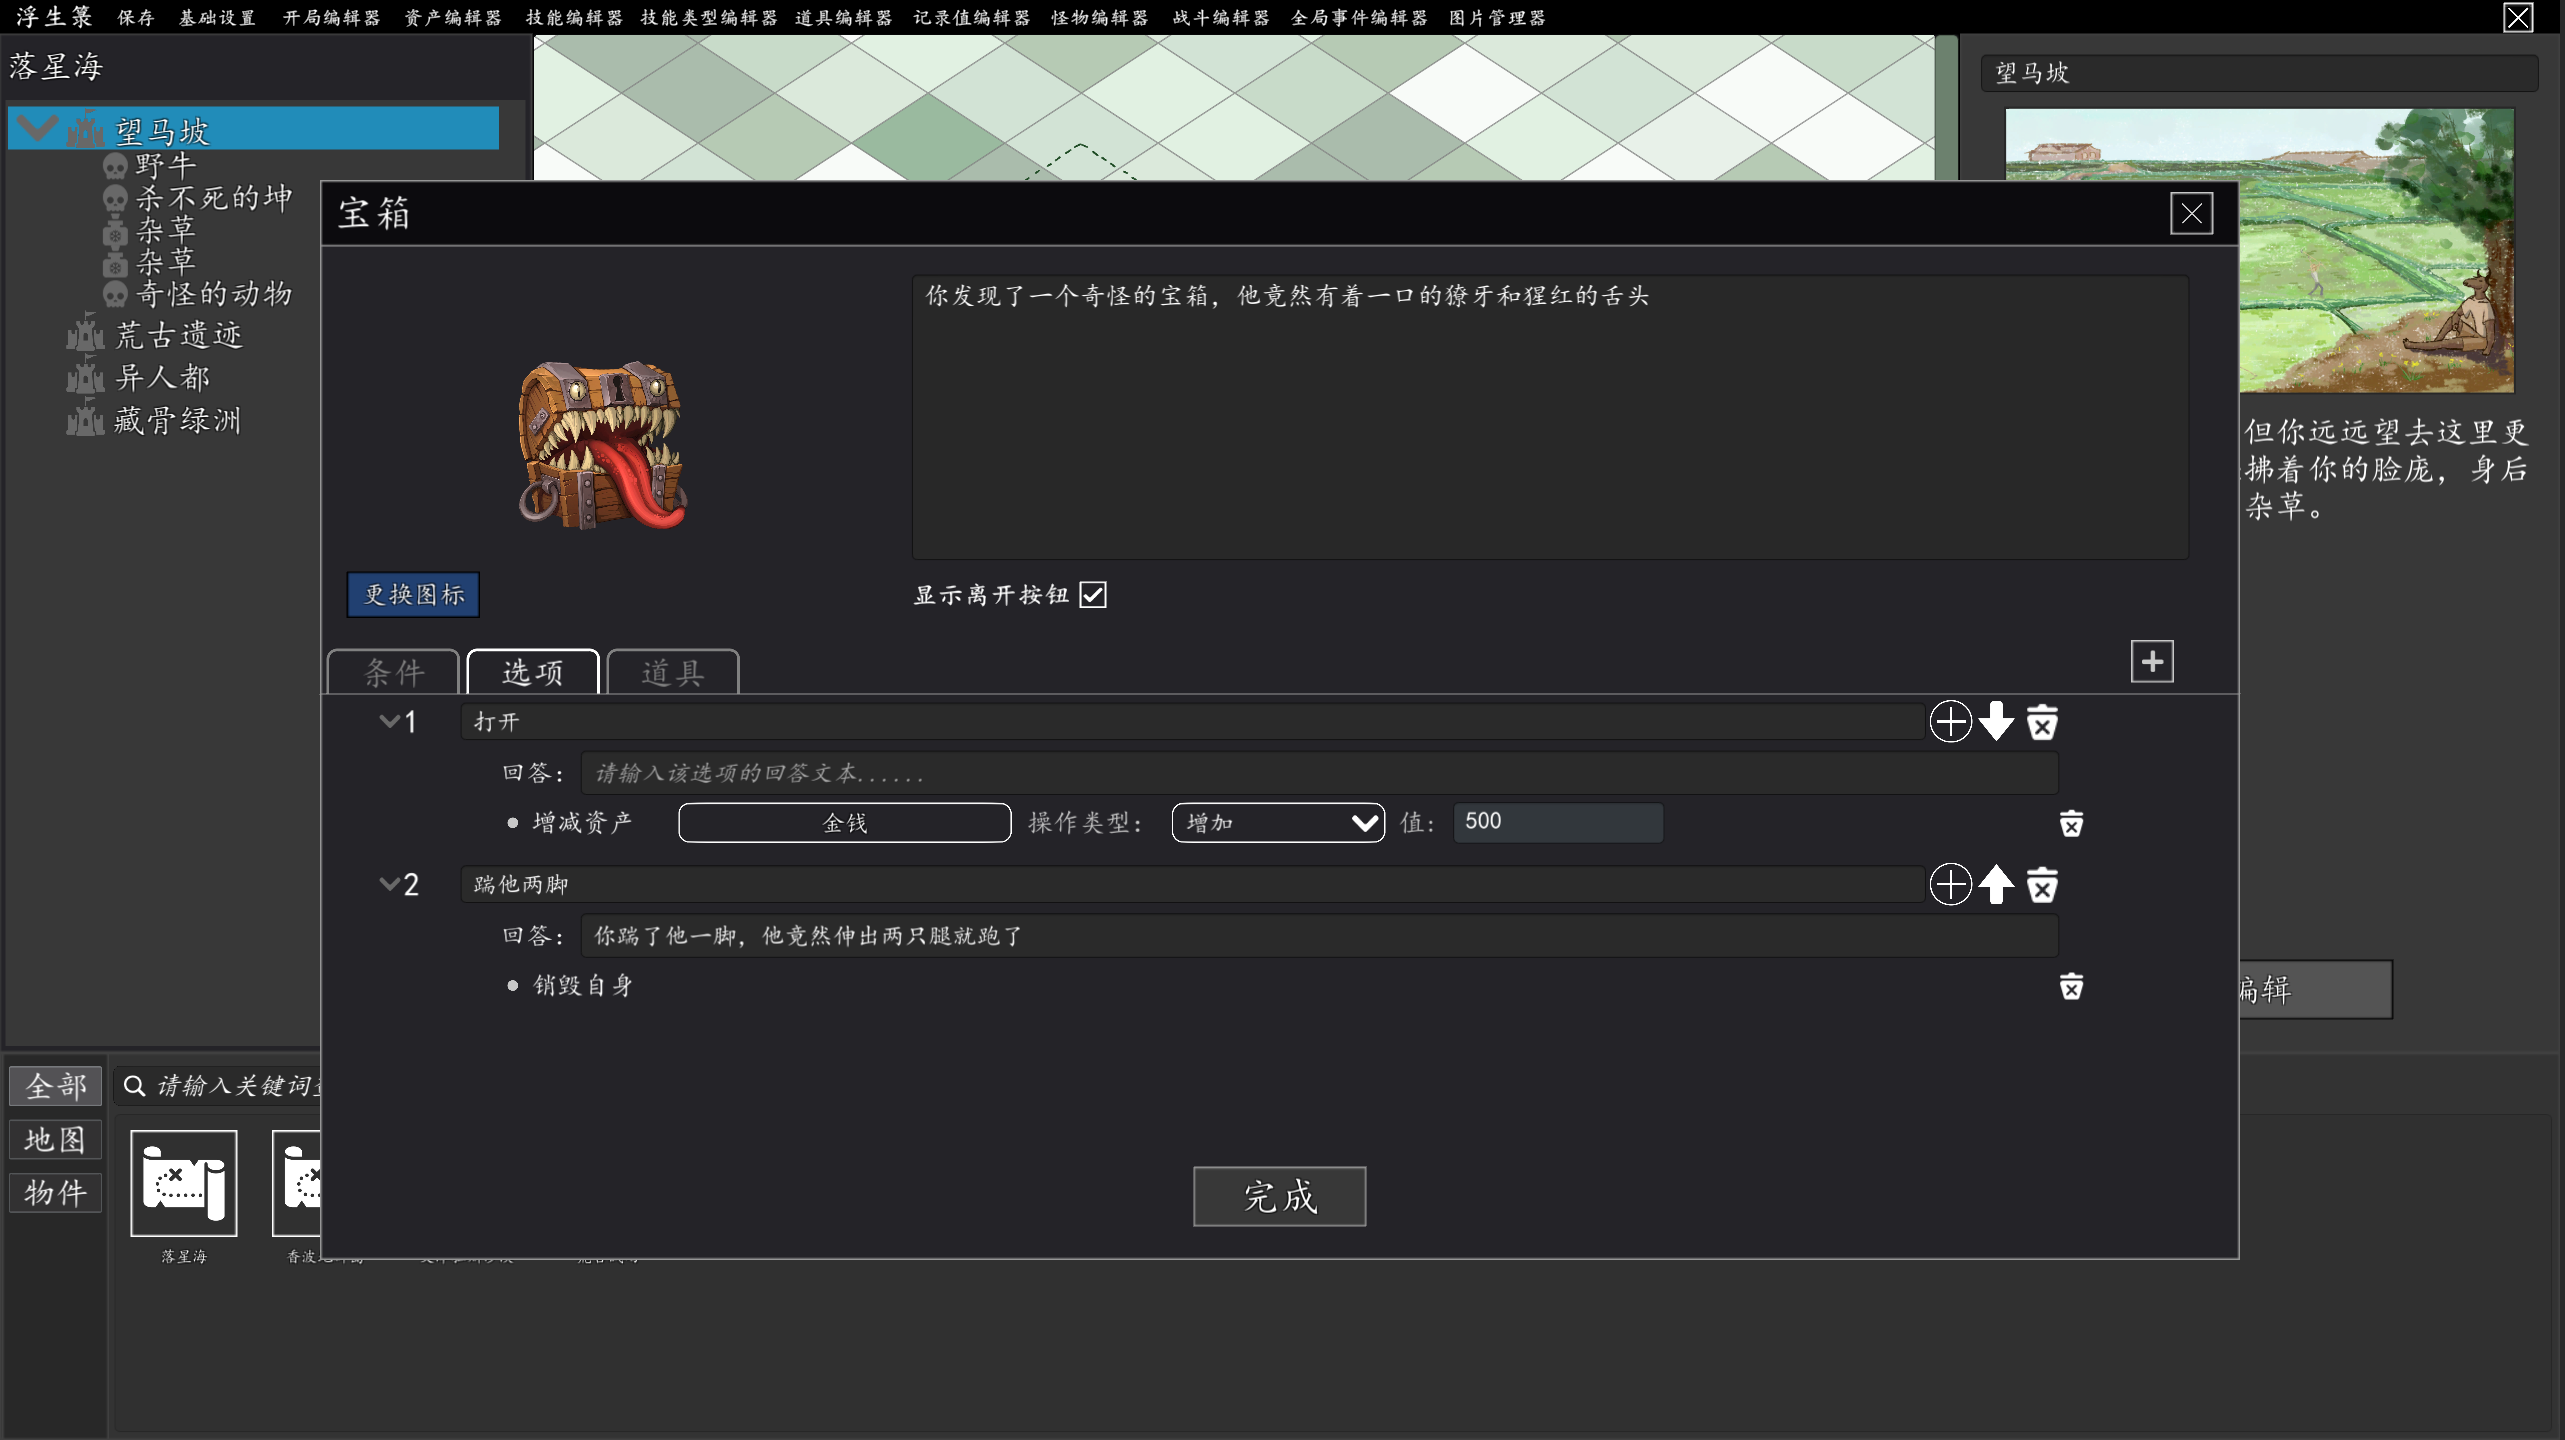Click the 踹他两脚 option title field
Viewport: 2565px width, 1440px height.
click(1192, 884)
